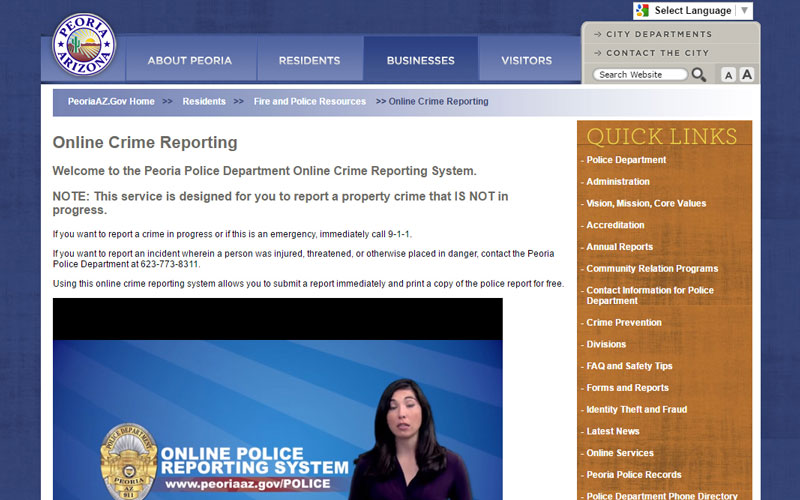Go to City Departments
800x500 pixels.
click(x=659, y=34)
